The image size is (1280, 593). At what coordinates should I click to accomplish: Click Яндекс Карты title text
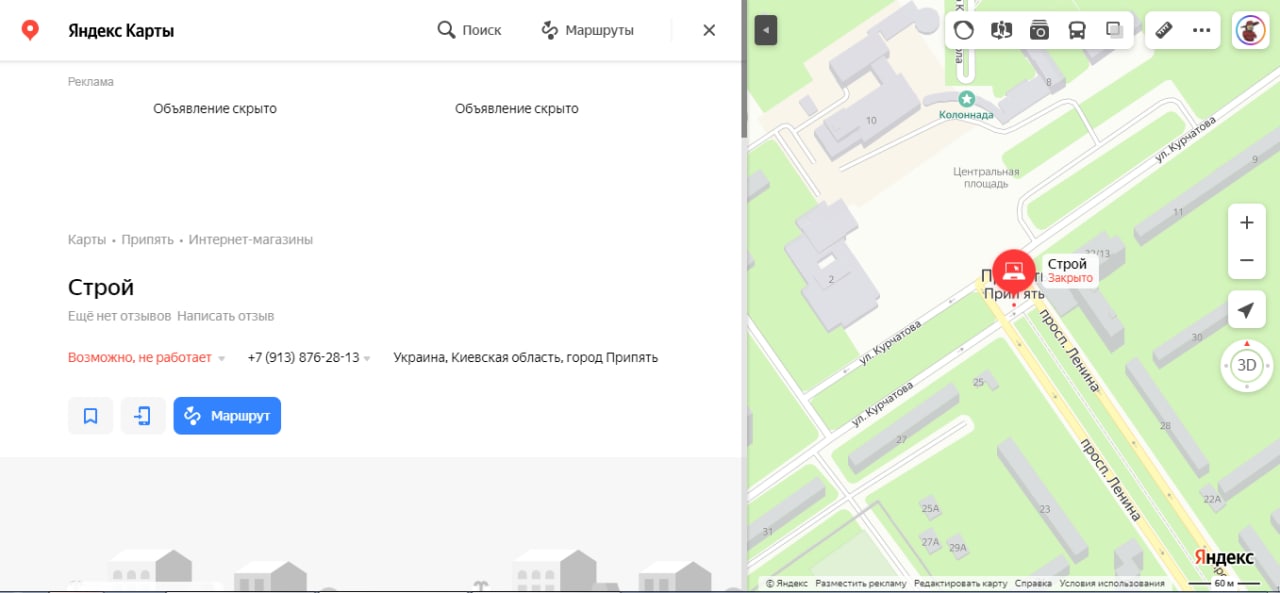pyautogui.click(x=121, y=31)
